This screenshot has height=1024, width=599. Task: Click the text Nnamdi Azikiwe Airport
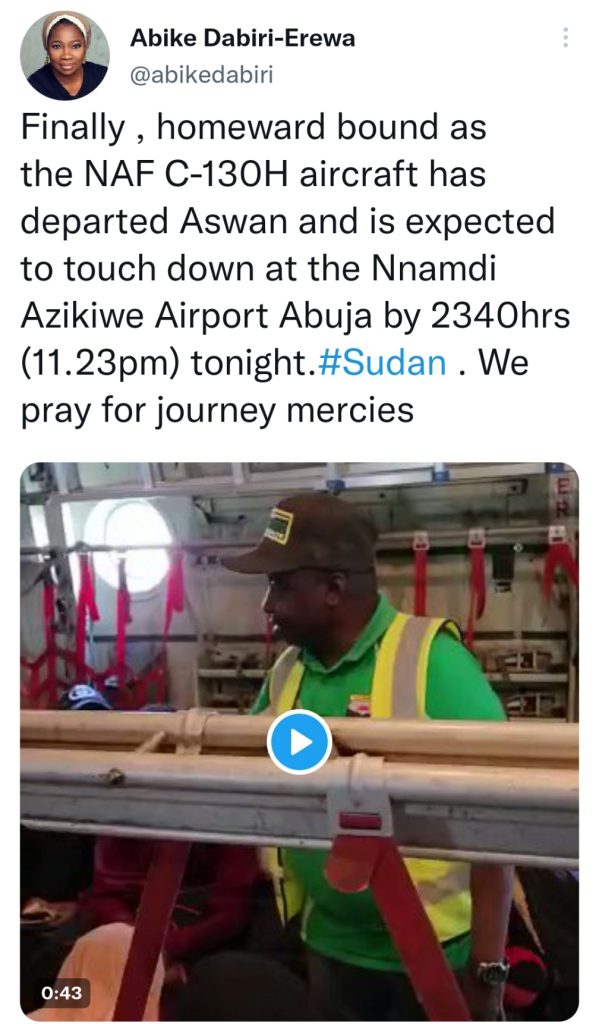pos(259,293)
